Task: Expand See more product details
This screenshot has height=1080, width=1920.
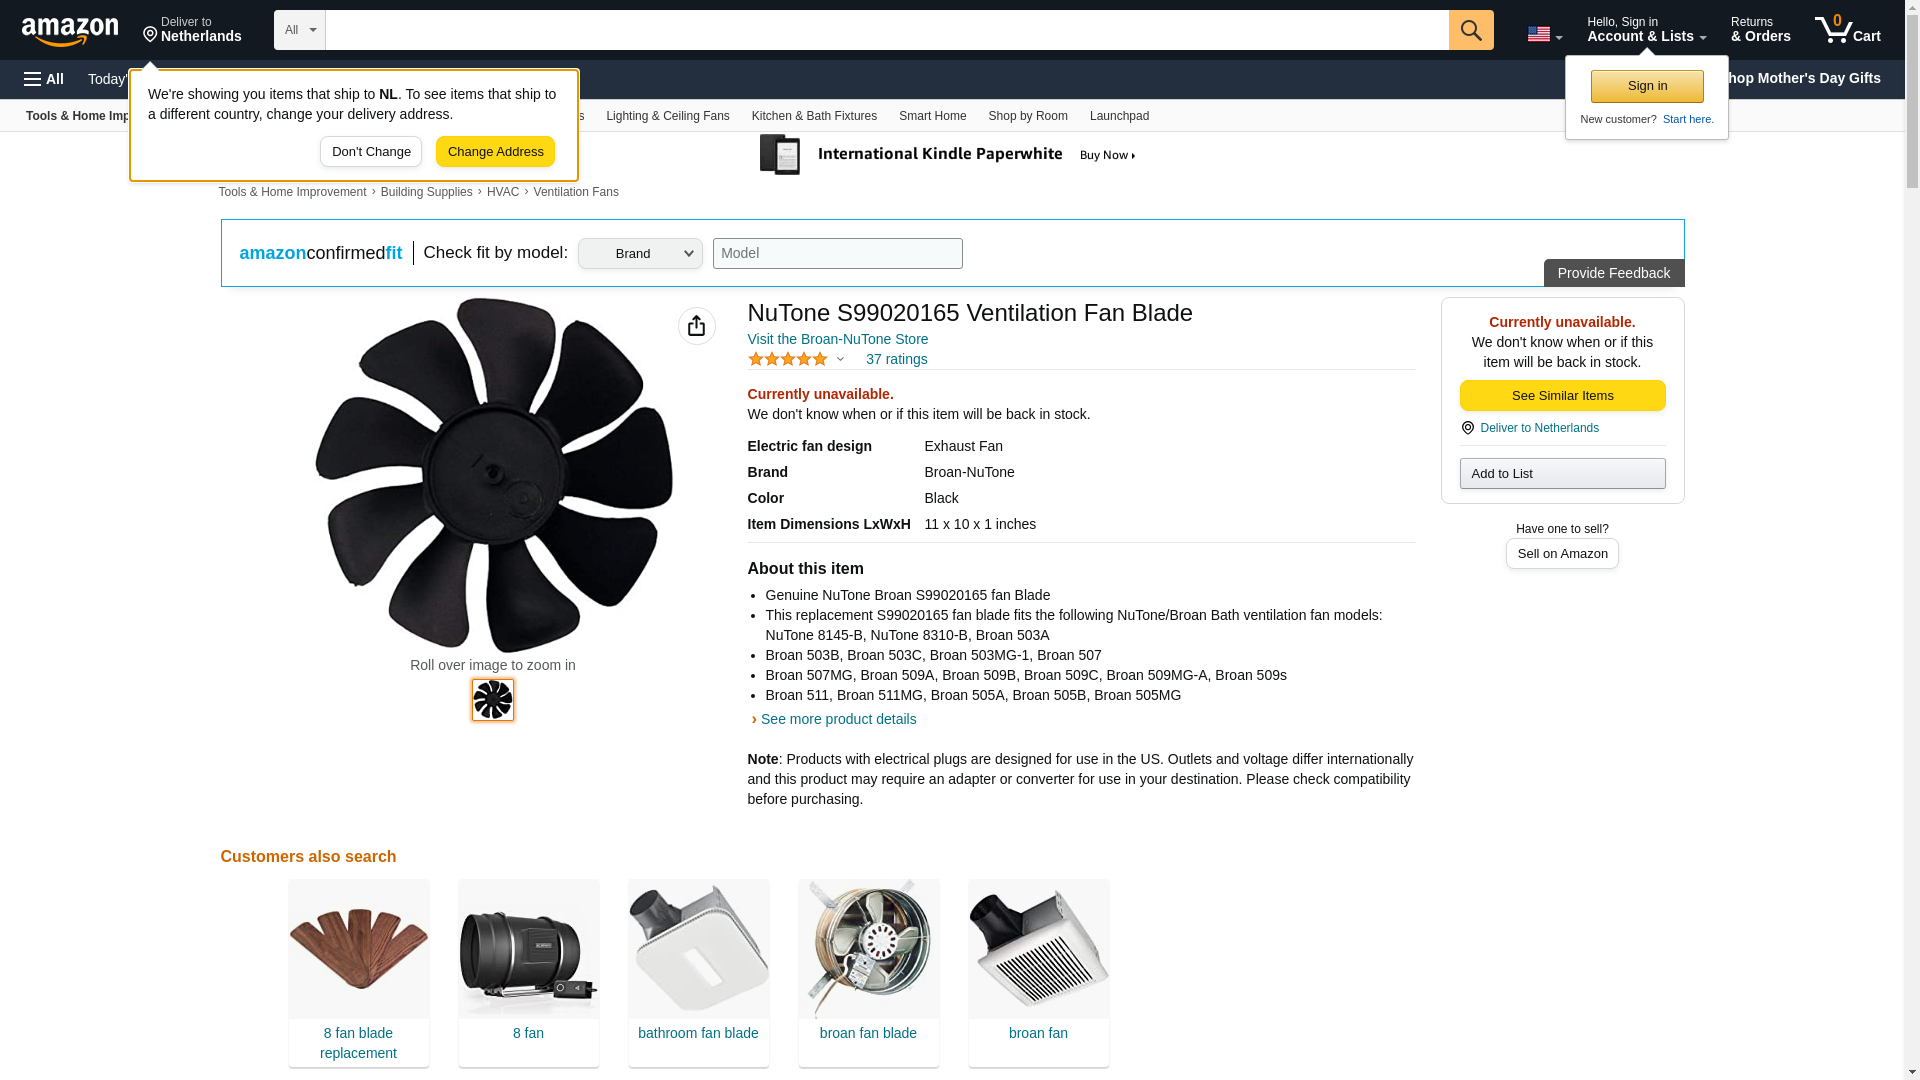Action: tap(838, 719)
